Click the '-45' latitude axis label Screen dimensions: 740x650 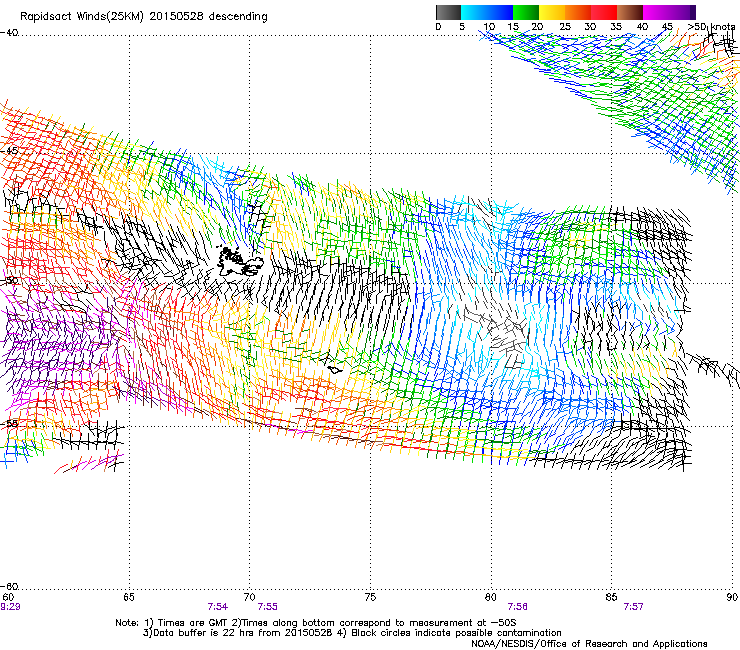[x=9, y=151]
